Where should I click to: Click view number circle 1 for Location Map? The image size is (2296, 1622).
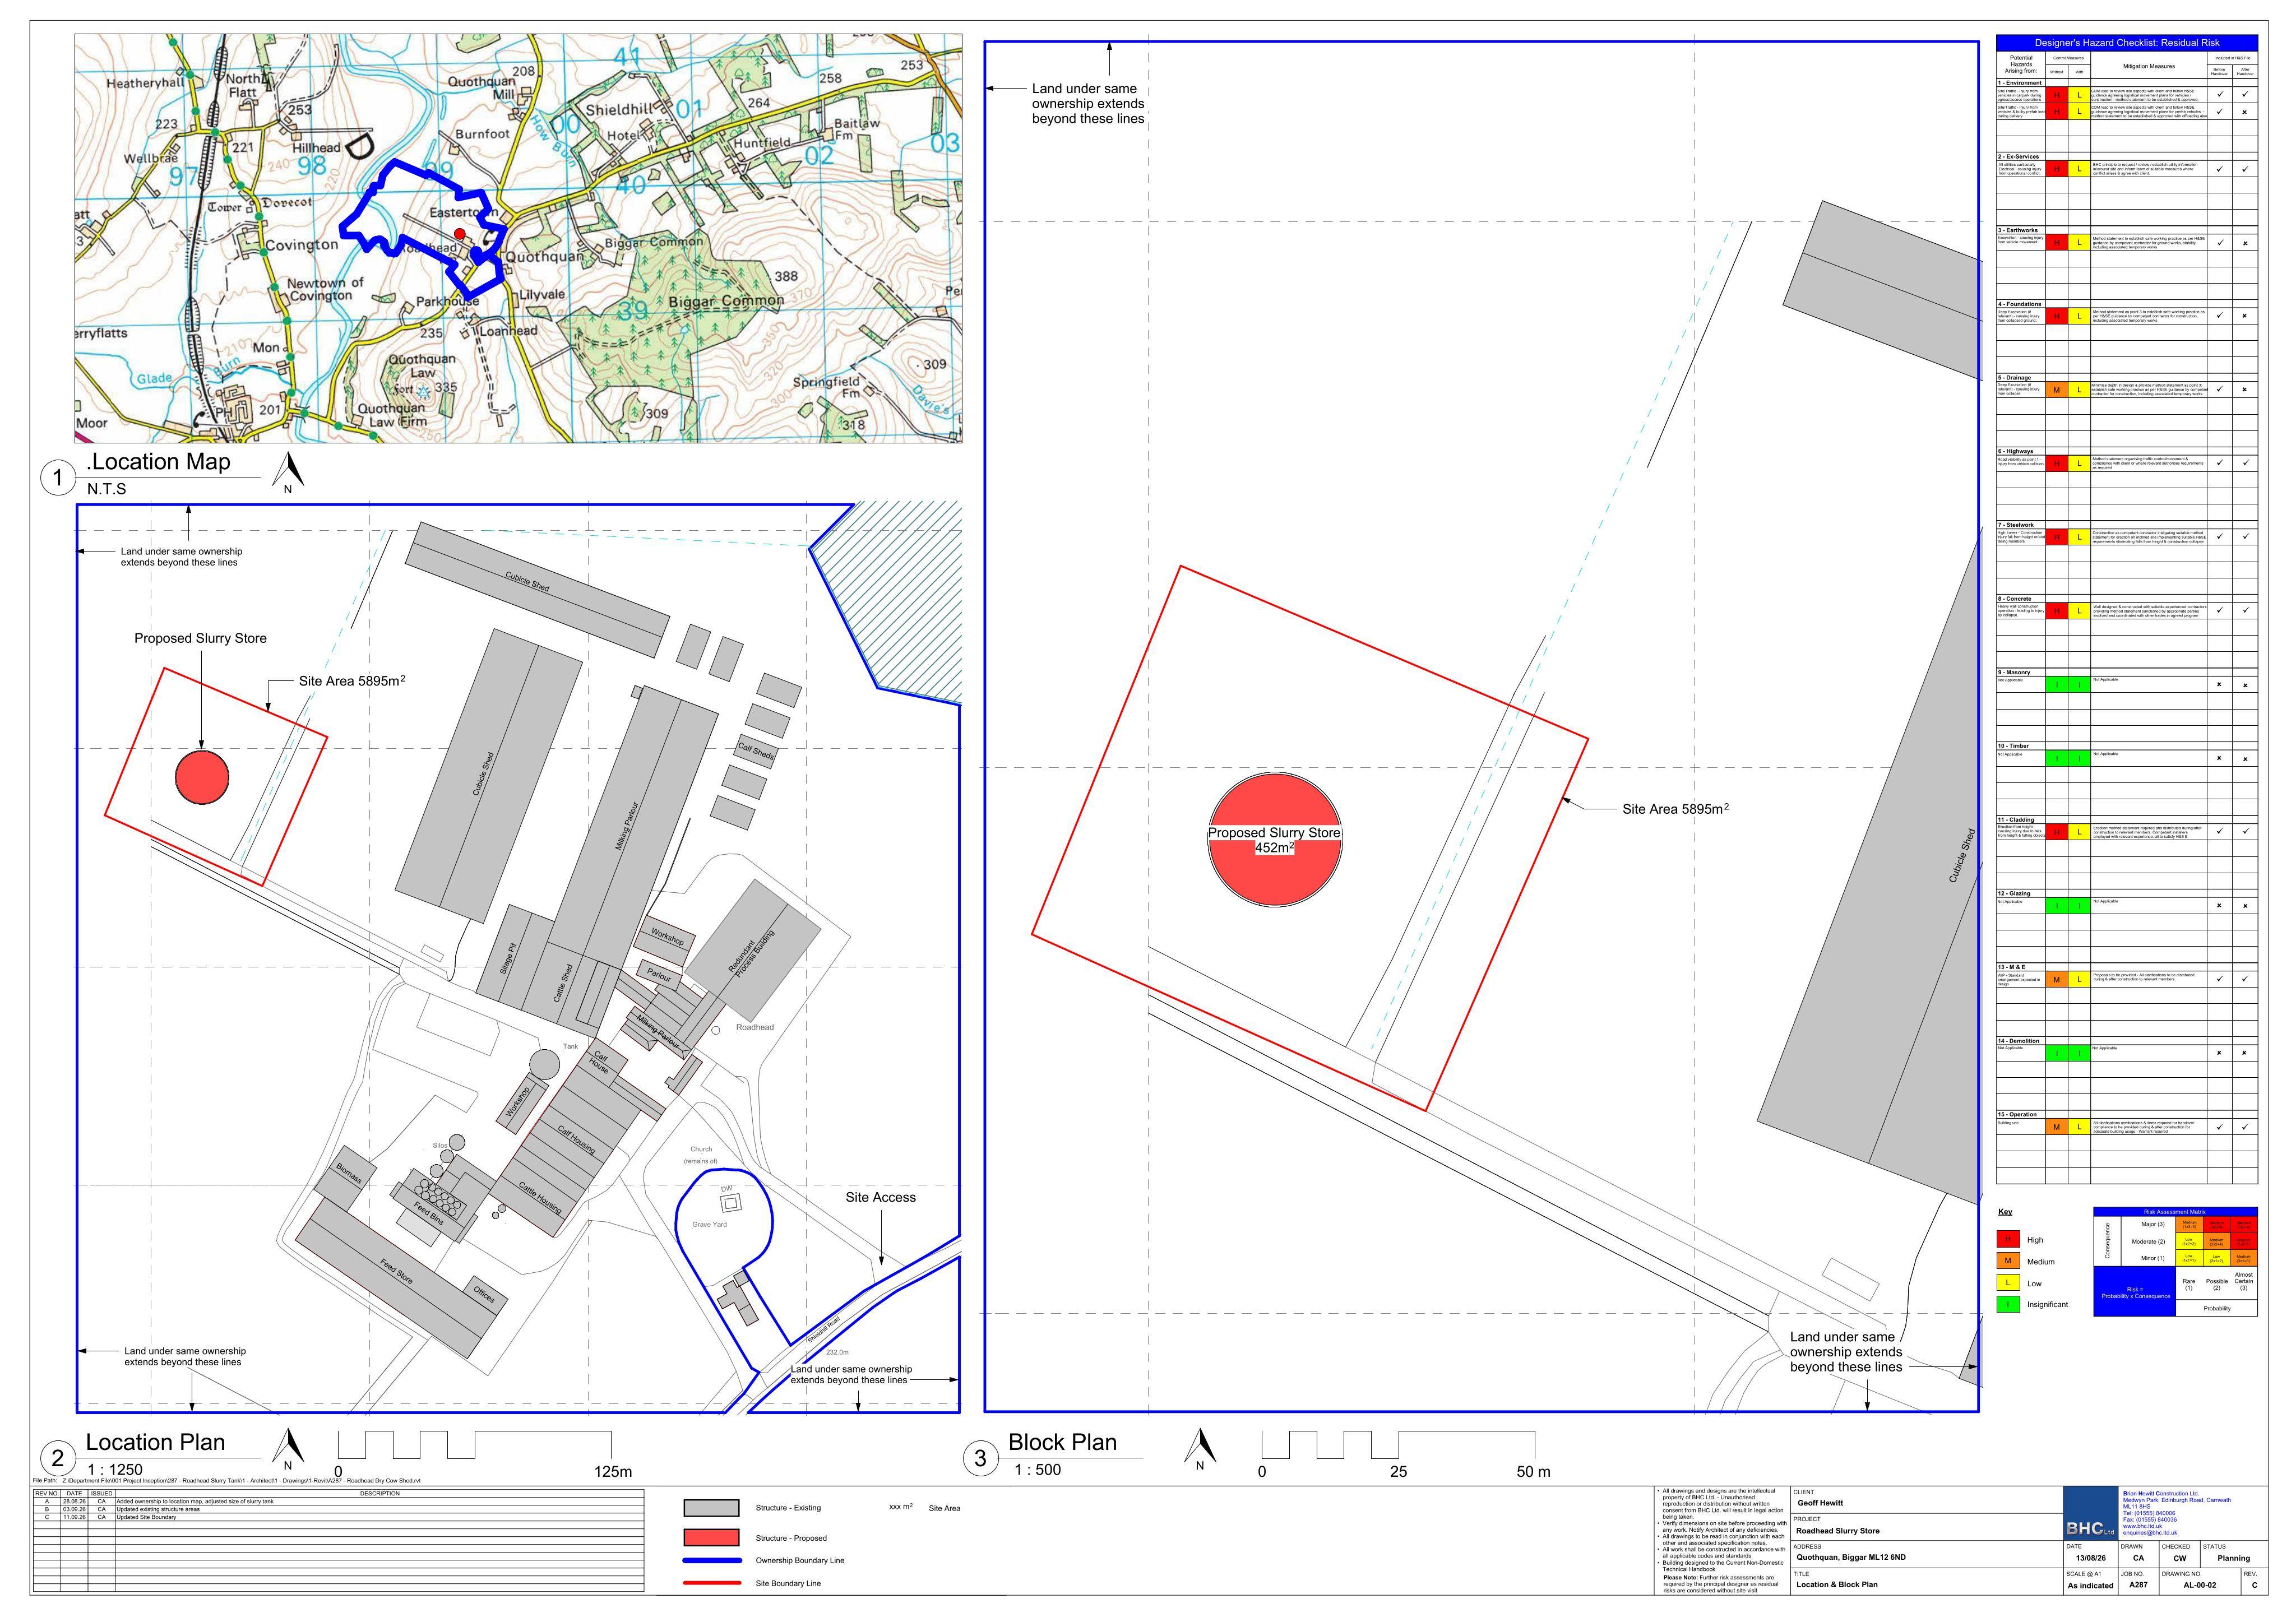[x=57, y=478]
